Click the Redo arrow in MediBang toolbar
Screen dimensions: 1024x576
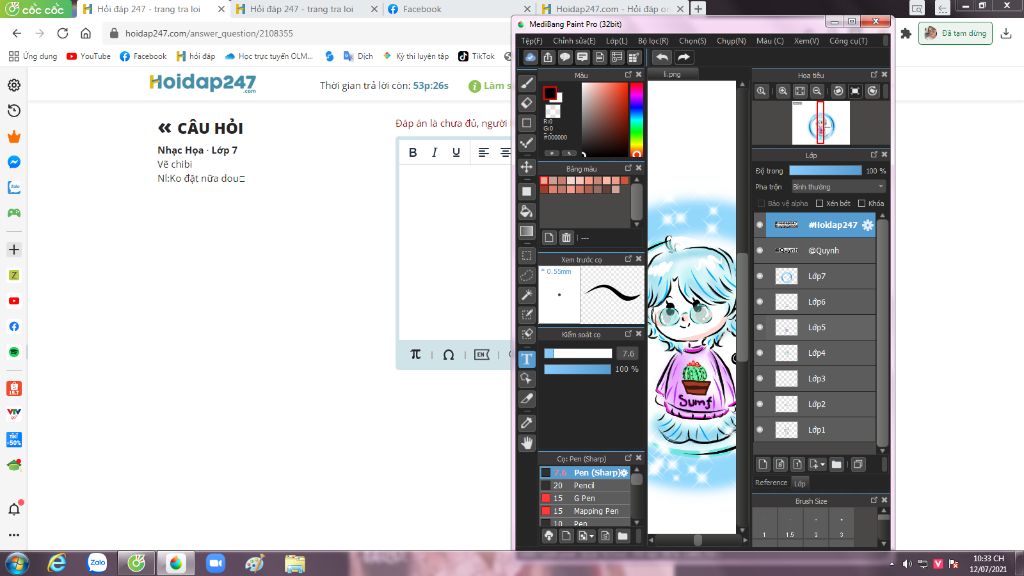pos(683,57)
